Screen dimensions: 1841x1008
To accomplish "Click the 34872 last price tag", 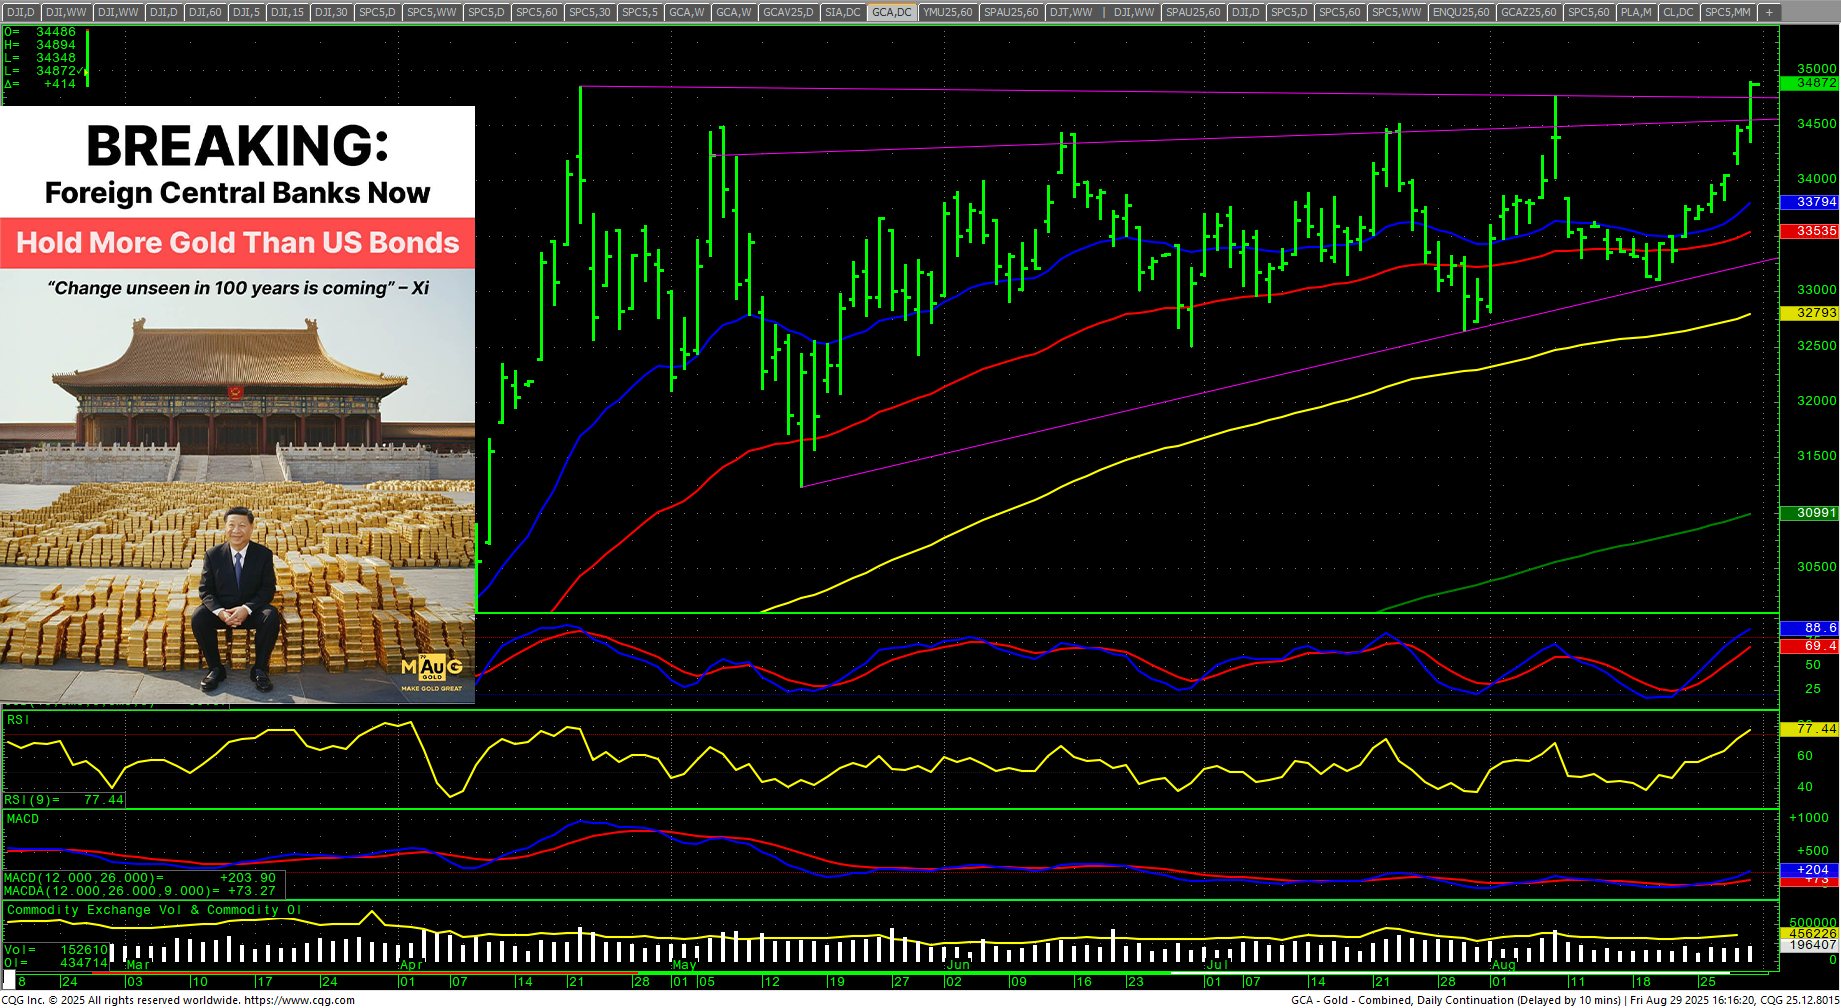I will point(1810,83).
